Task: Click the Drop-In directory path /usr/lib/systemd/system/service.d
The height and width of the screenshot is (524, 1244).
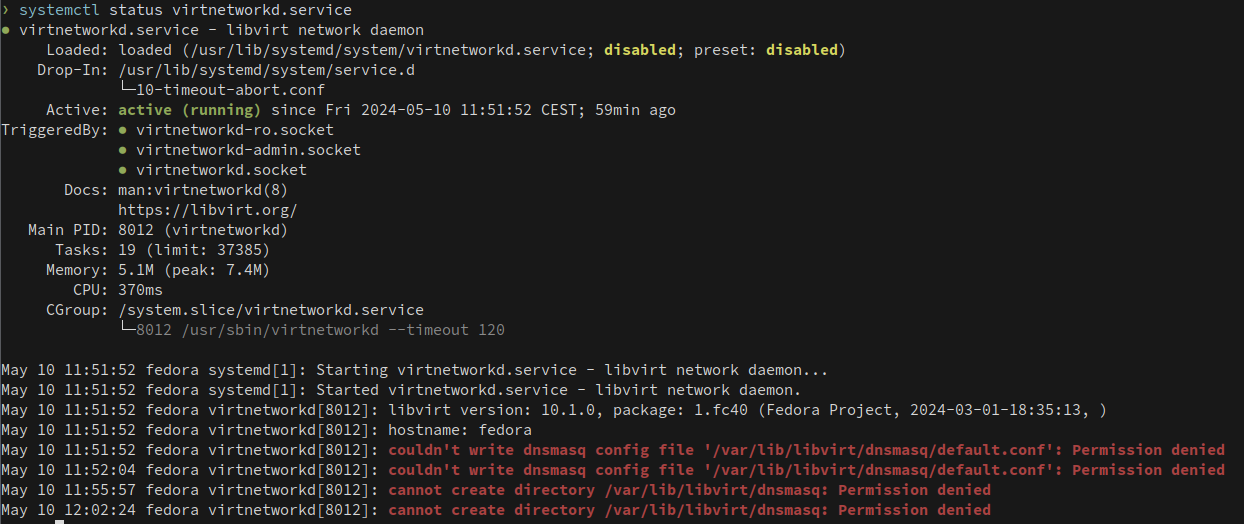Action: [x=266, y=70]
